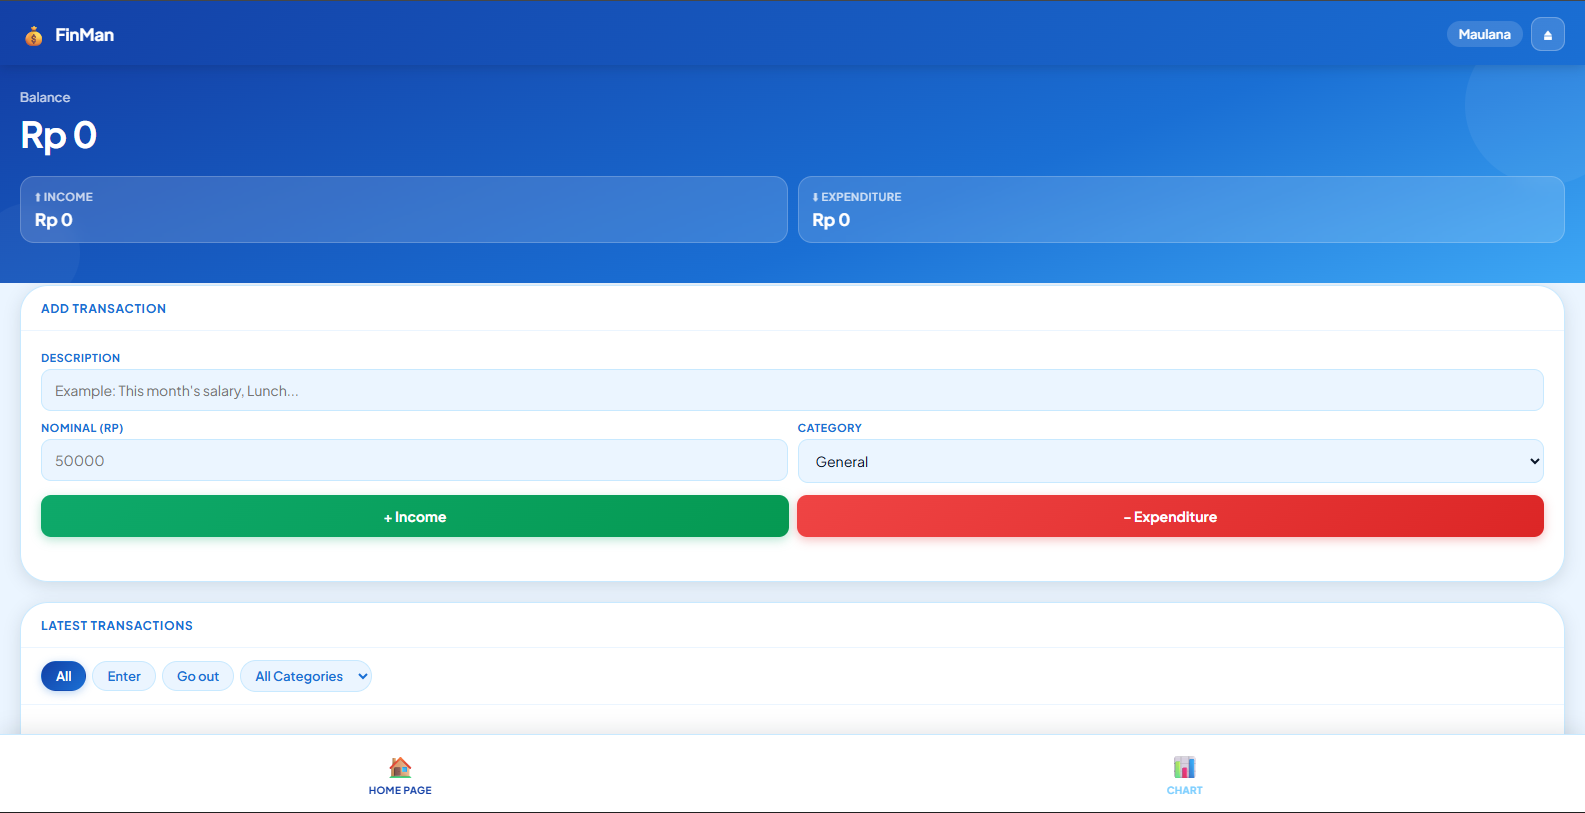
Task: Click the Income up-arrow summary card
Action: coord(404,210)
